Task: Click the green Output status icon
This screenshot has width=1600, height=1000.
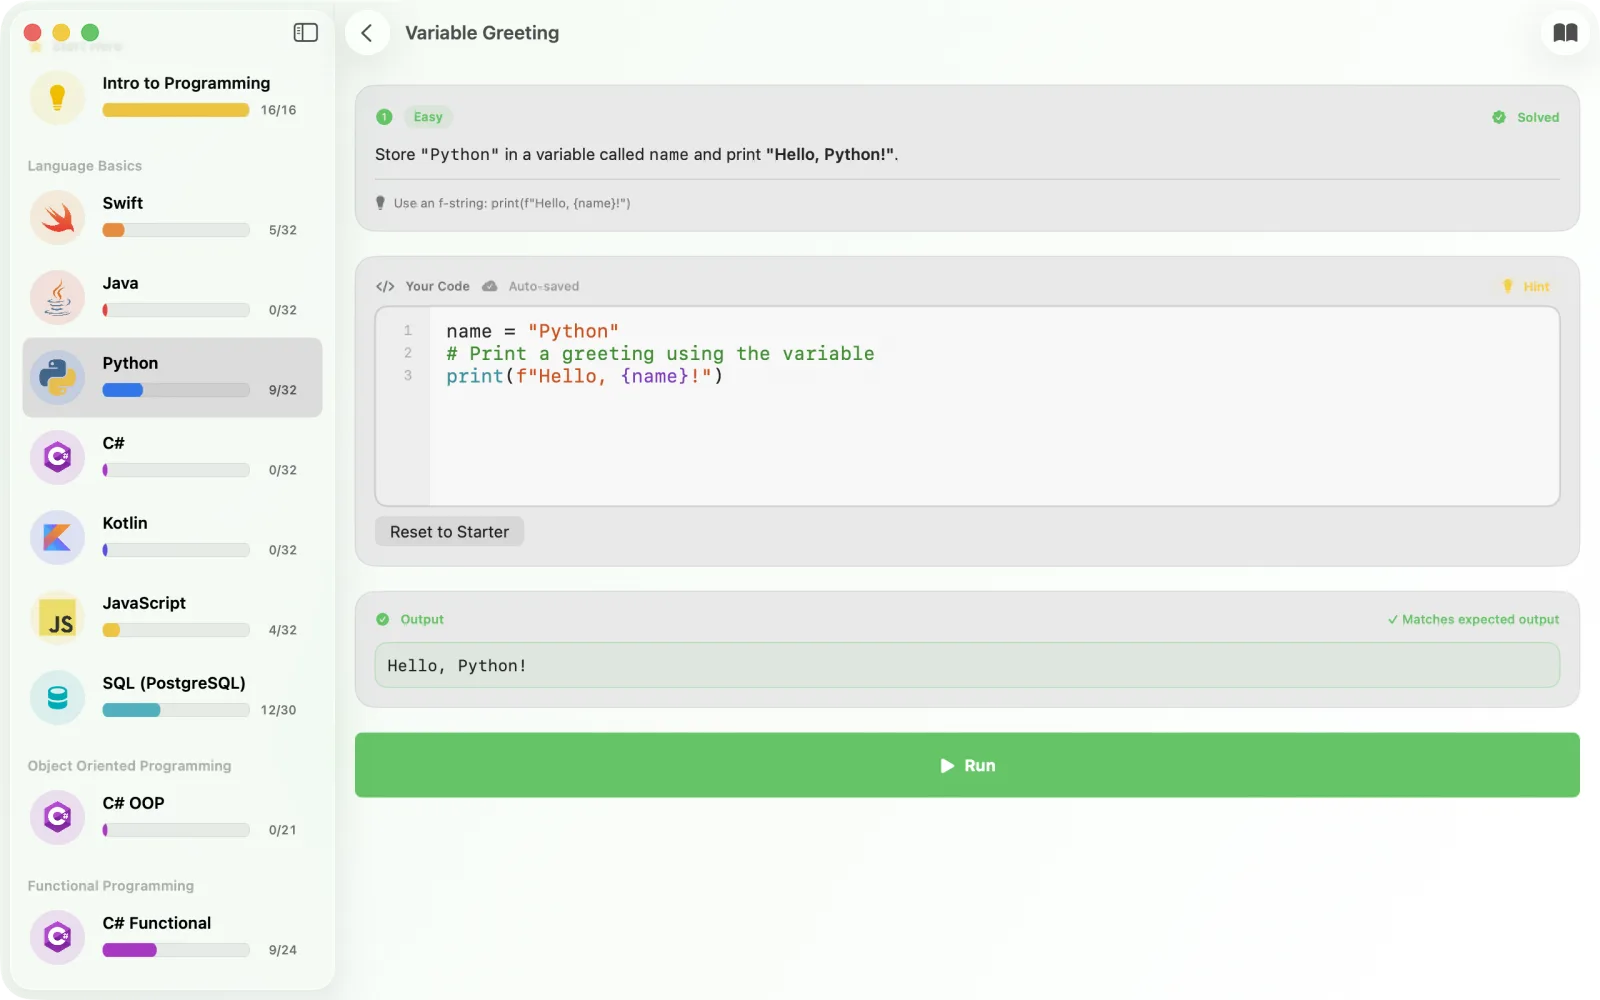Action: 382,619
